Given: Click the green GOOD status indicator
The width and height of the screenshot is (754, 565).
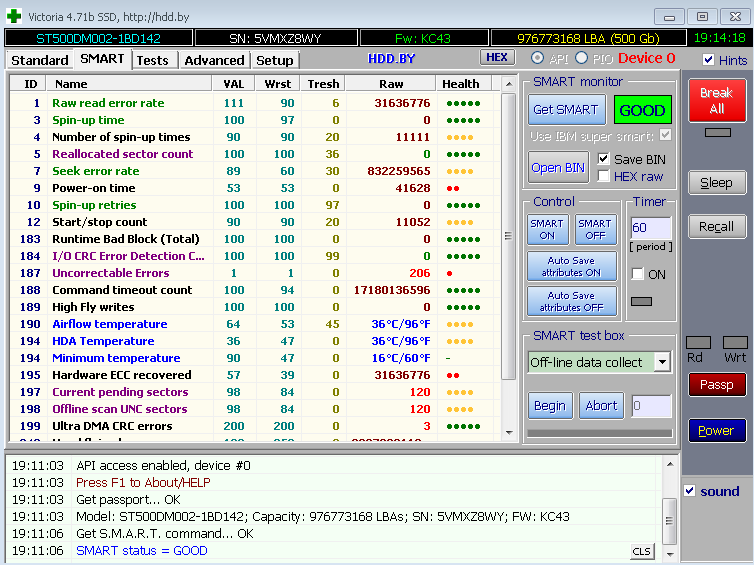Looking at the screenshot, I should point(642,110).
